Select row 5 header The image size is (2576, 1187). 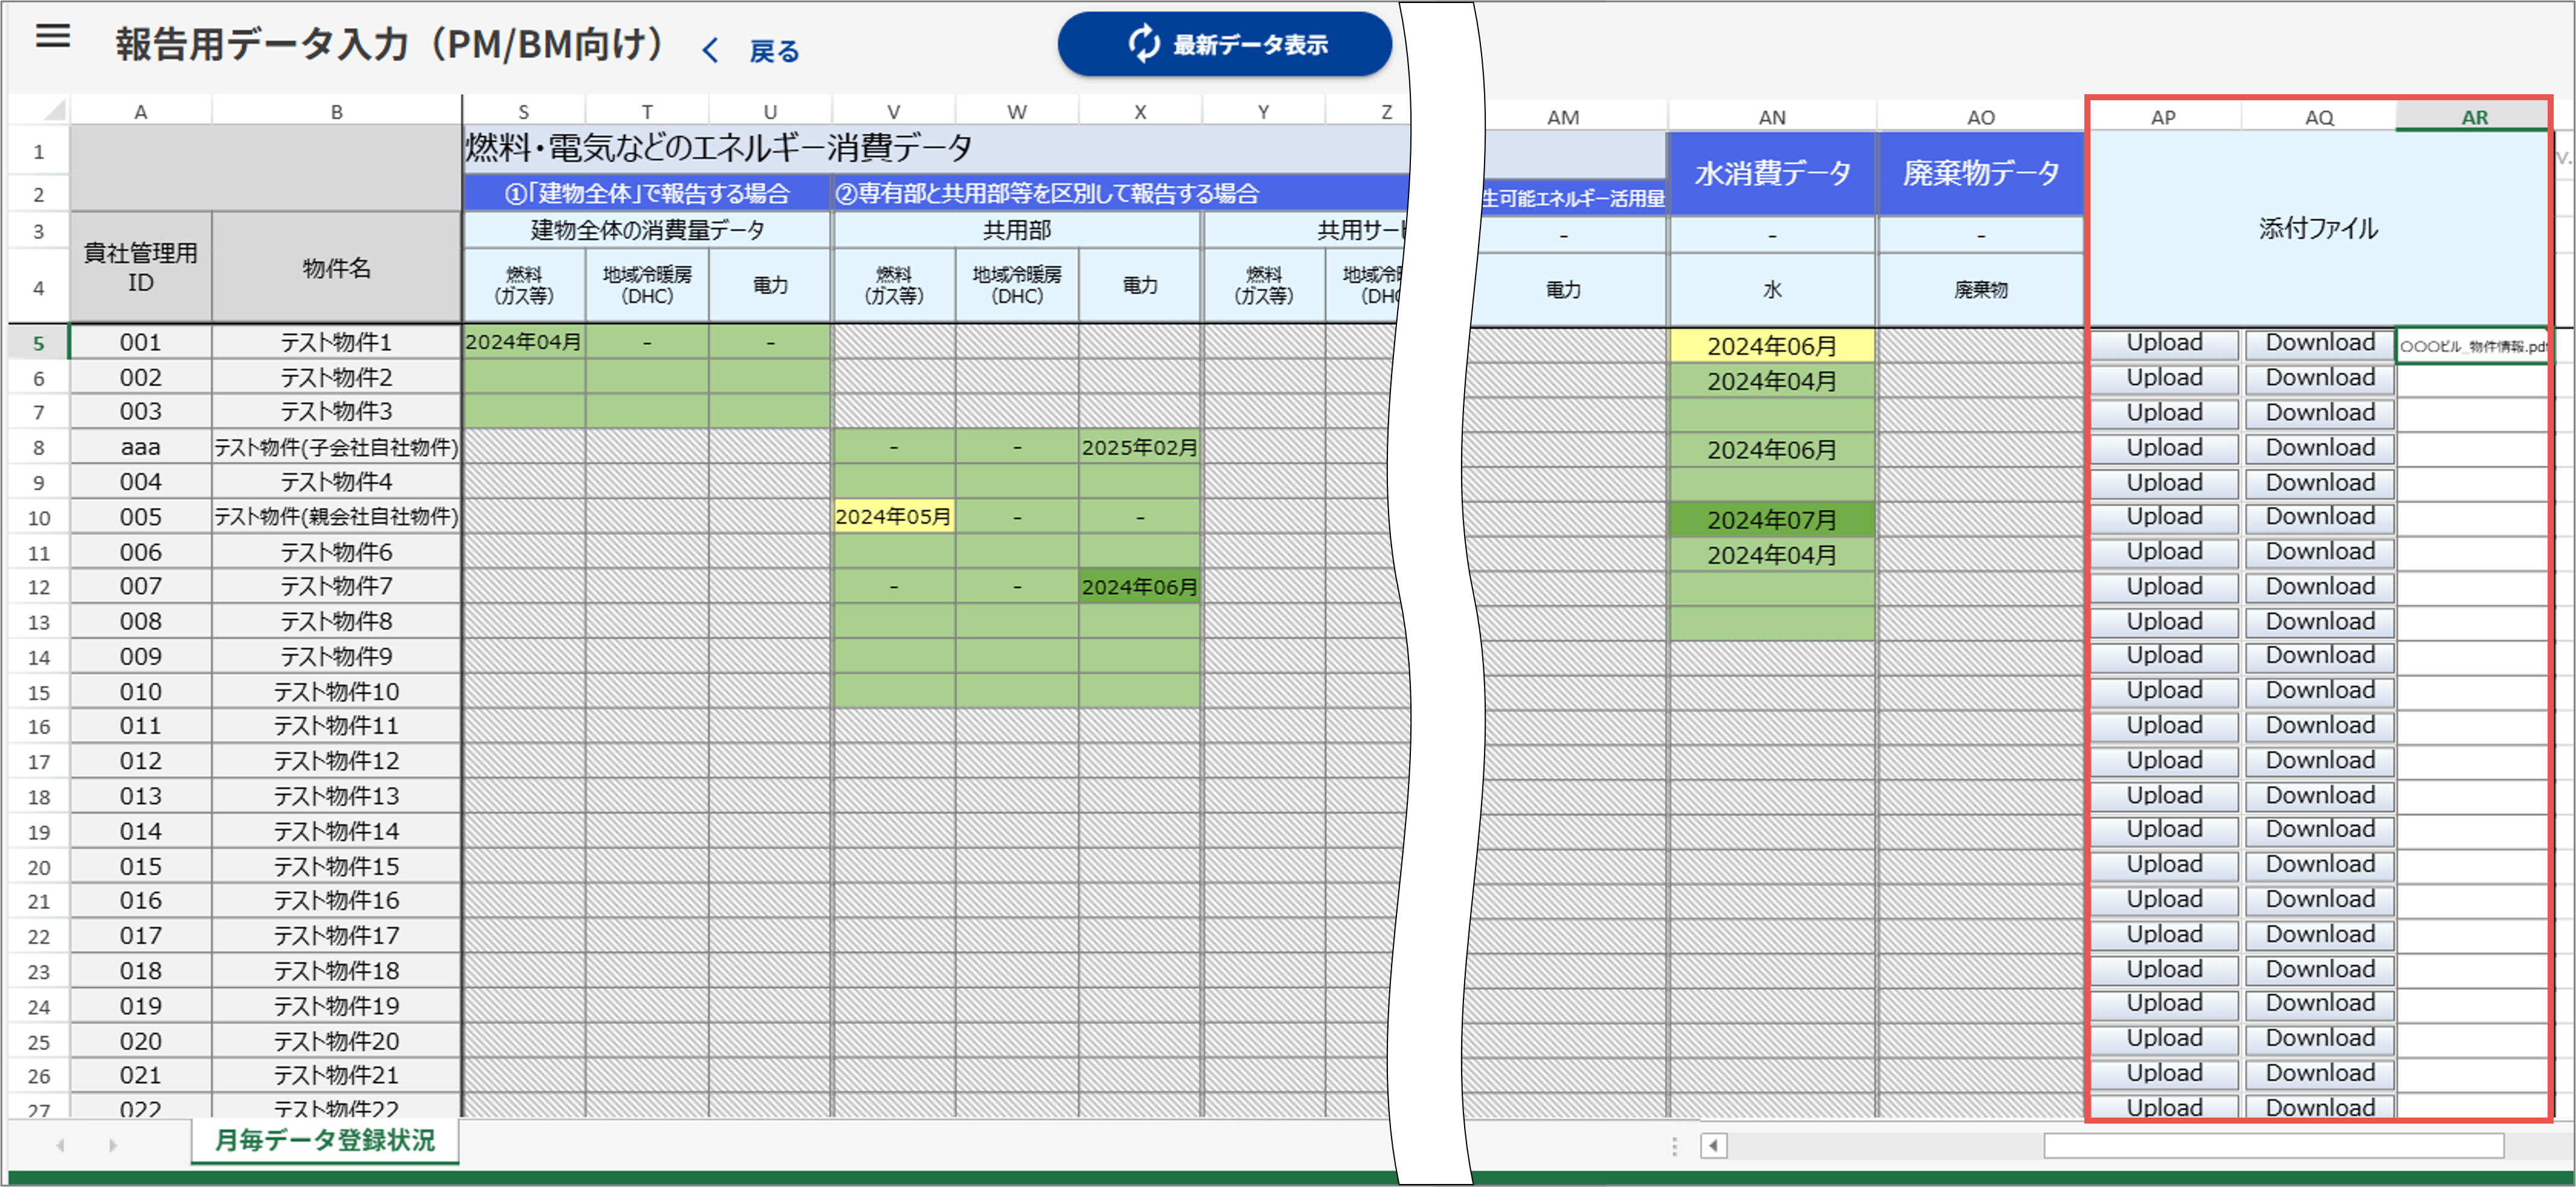(38, 343)
